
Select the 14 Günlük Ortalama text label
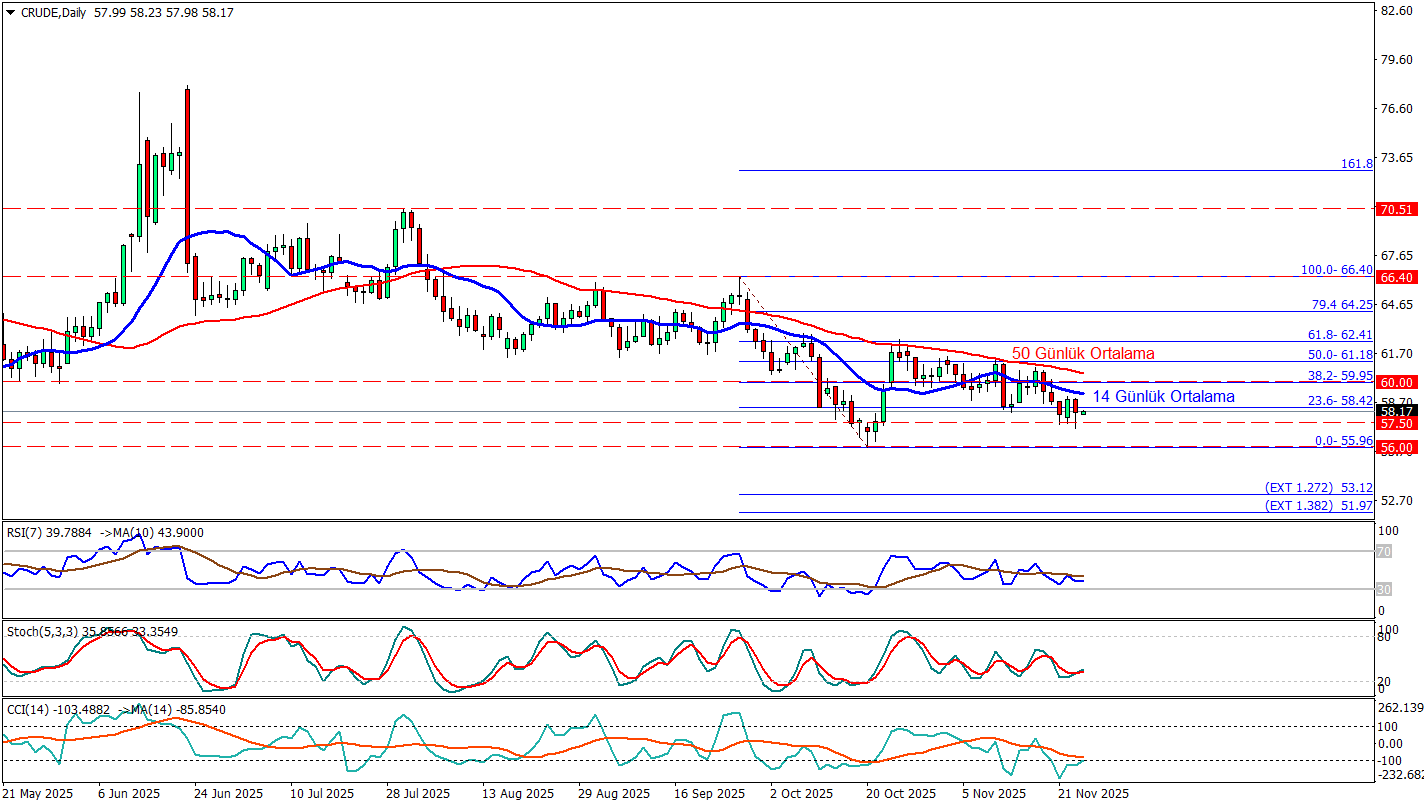coord(1162,396)
